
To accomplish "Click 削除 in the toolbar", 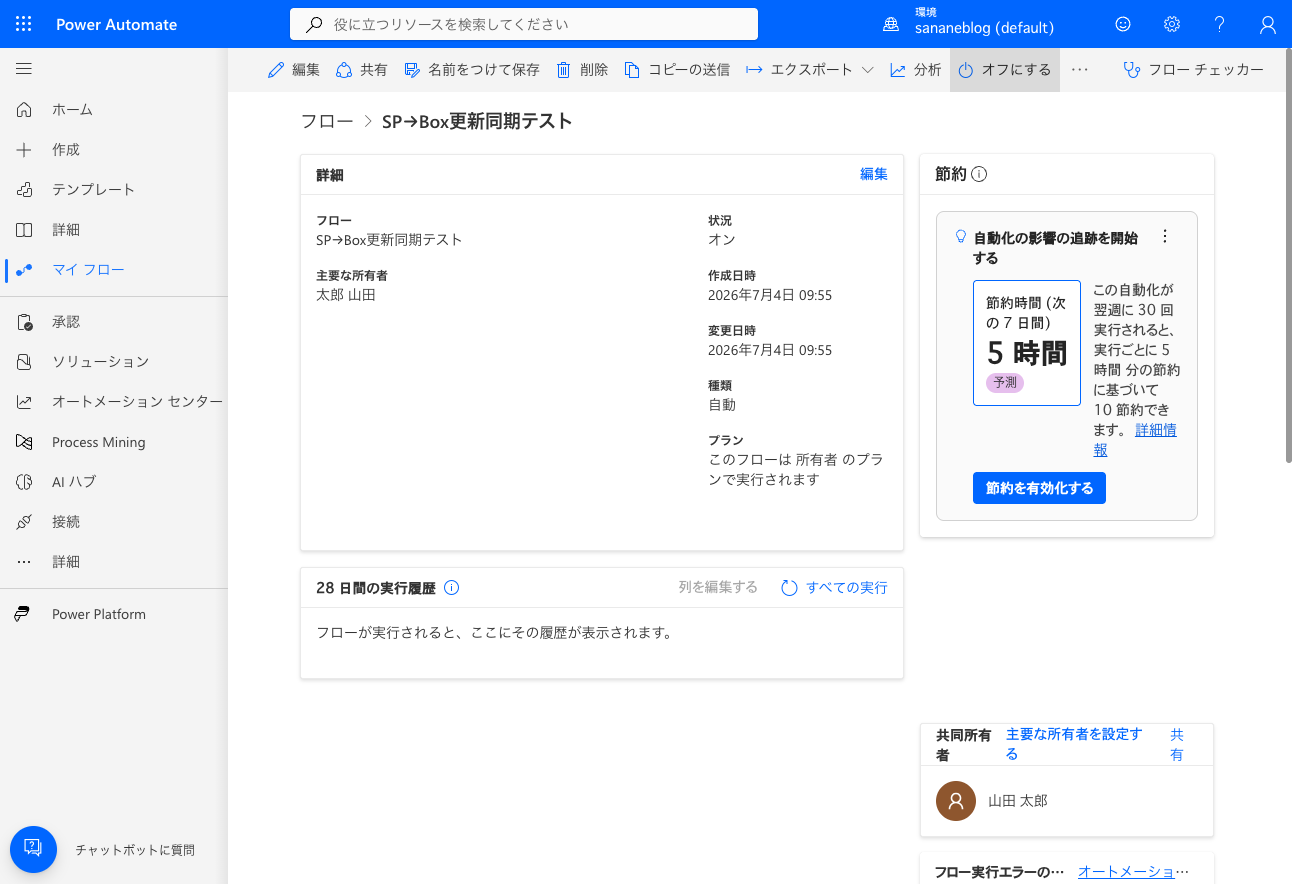I will coord(582,70).
